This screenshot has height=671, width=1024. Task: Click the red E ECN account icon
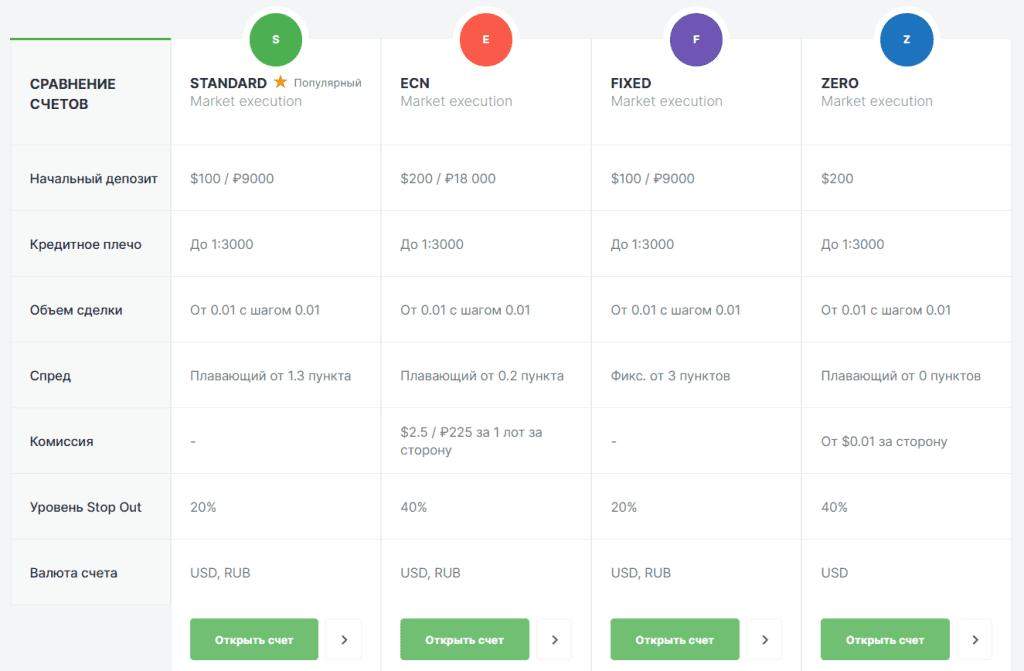[486, 40]
